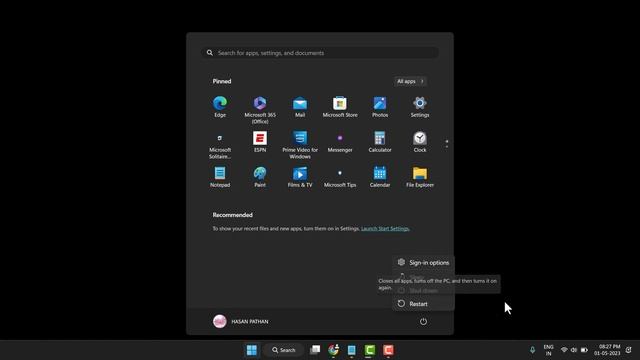The height and width of the screenshot is (360, 640).
Task: Open the red Camtasia recorder taskbar icon
Action: (388, 350)
